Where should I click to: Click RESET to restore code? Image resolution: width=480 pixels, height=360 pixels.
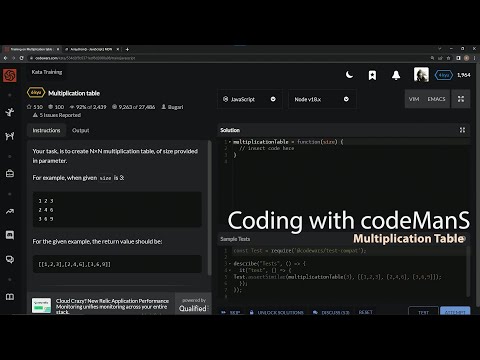coord(366,312)
